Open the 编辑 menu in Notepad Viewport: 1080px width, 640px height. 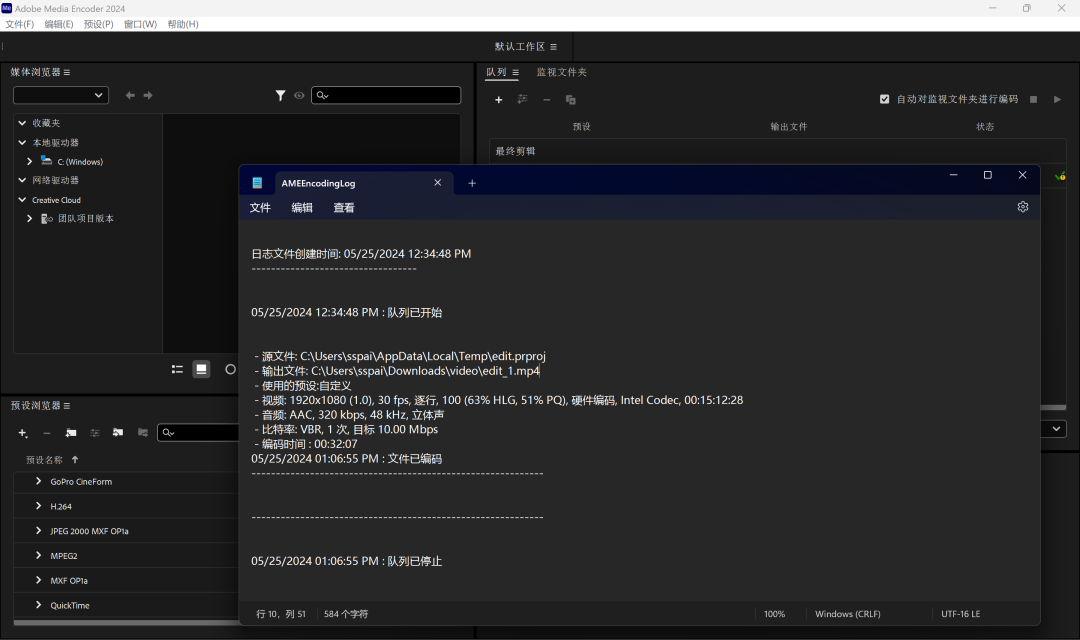(x=302, y=207)
